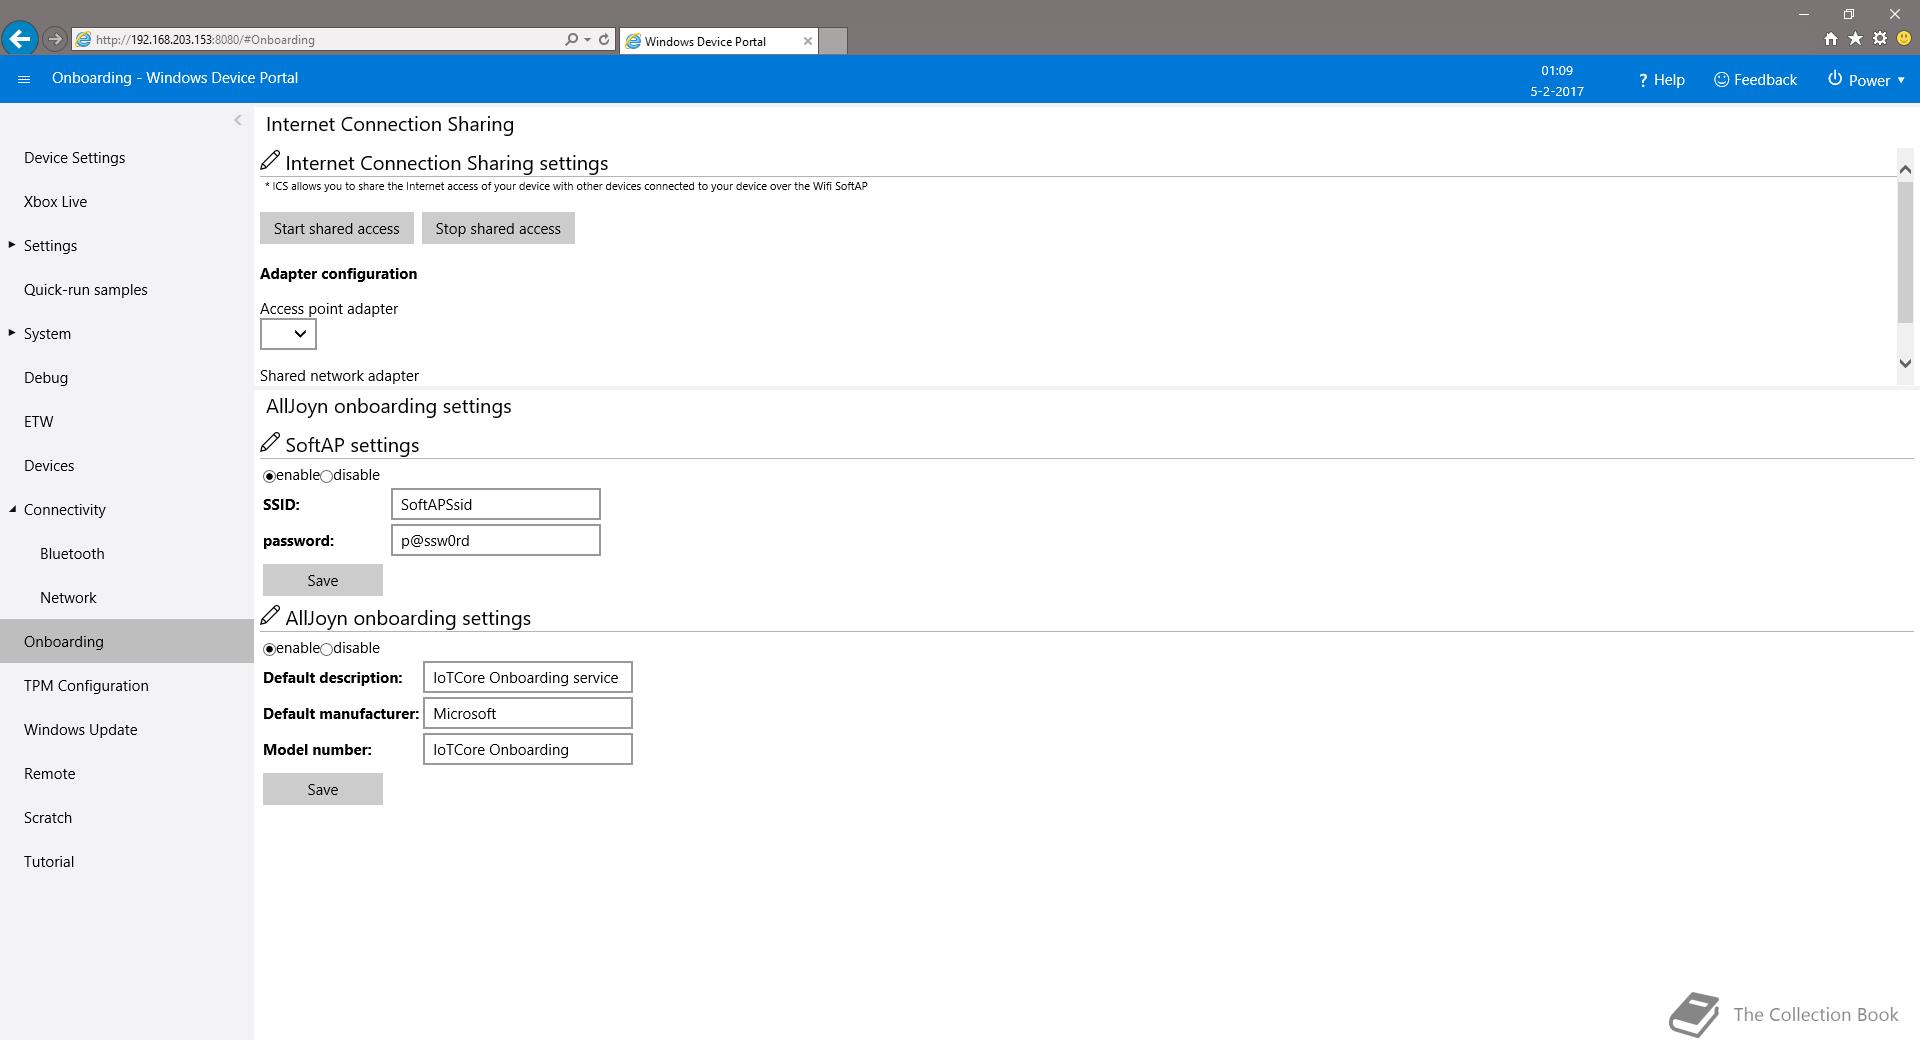
Task: Save the AllJoyn onboarding settings
Action: [322, 789]
